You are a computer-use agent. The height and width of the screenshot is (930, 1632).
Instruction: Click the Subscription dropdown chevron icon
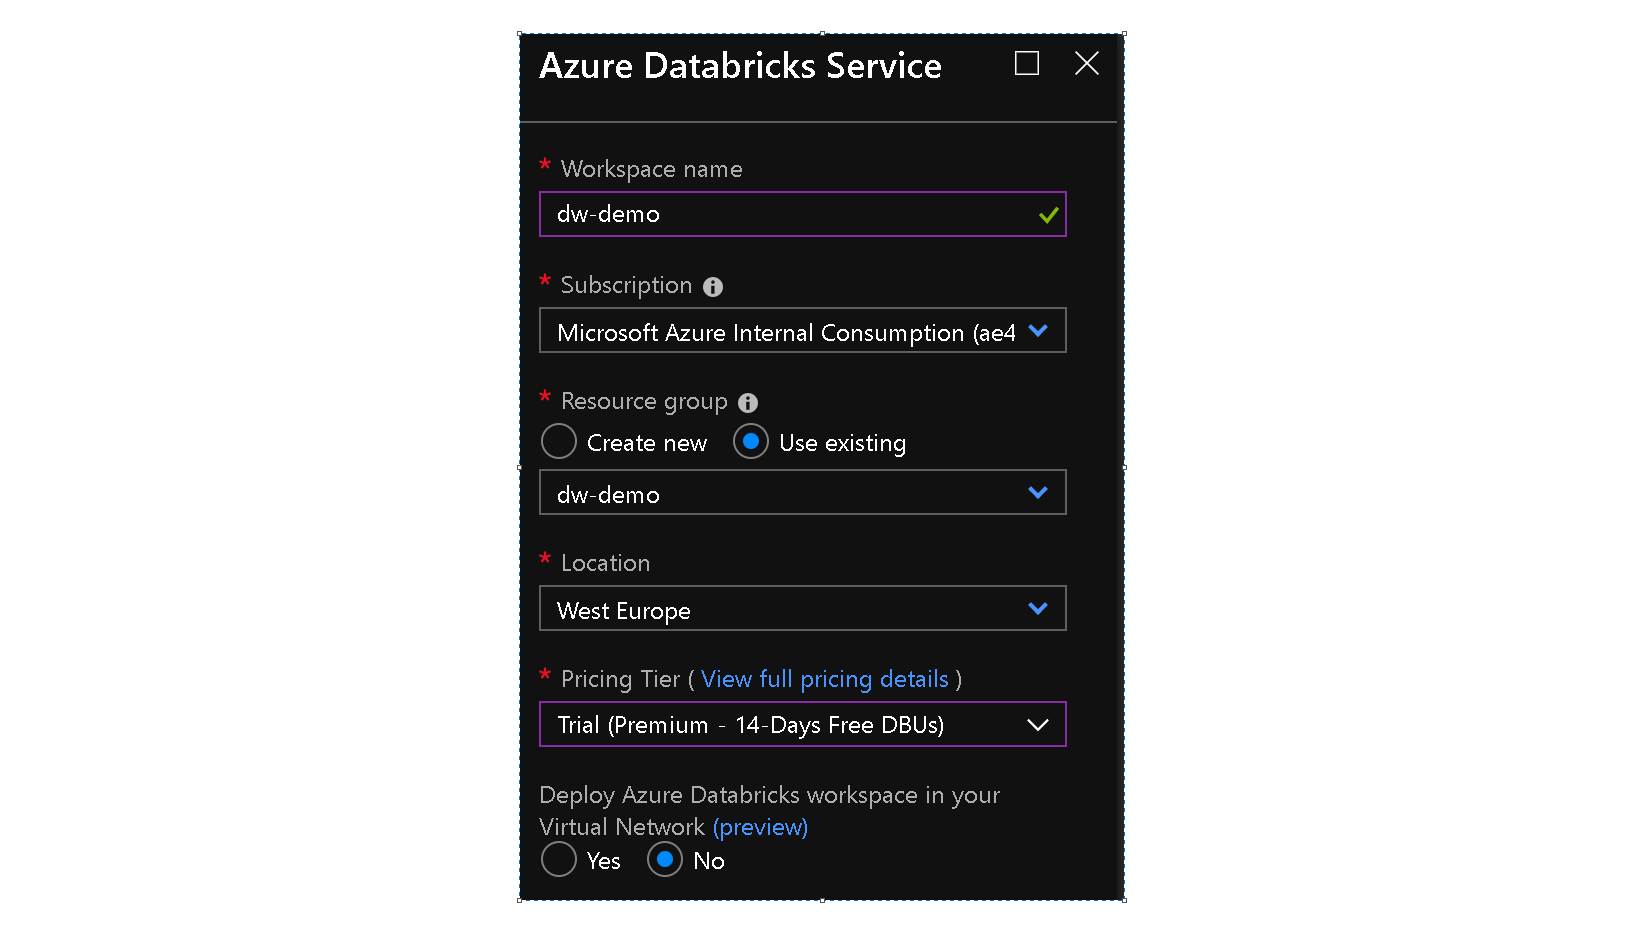[1039, 330]
